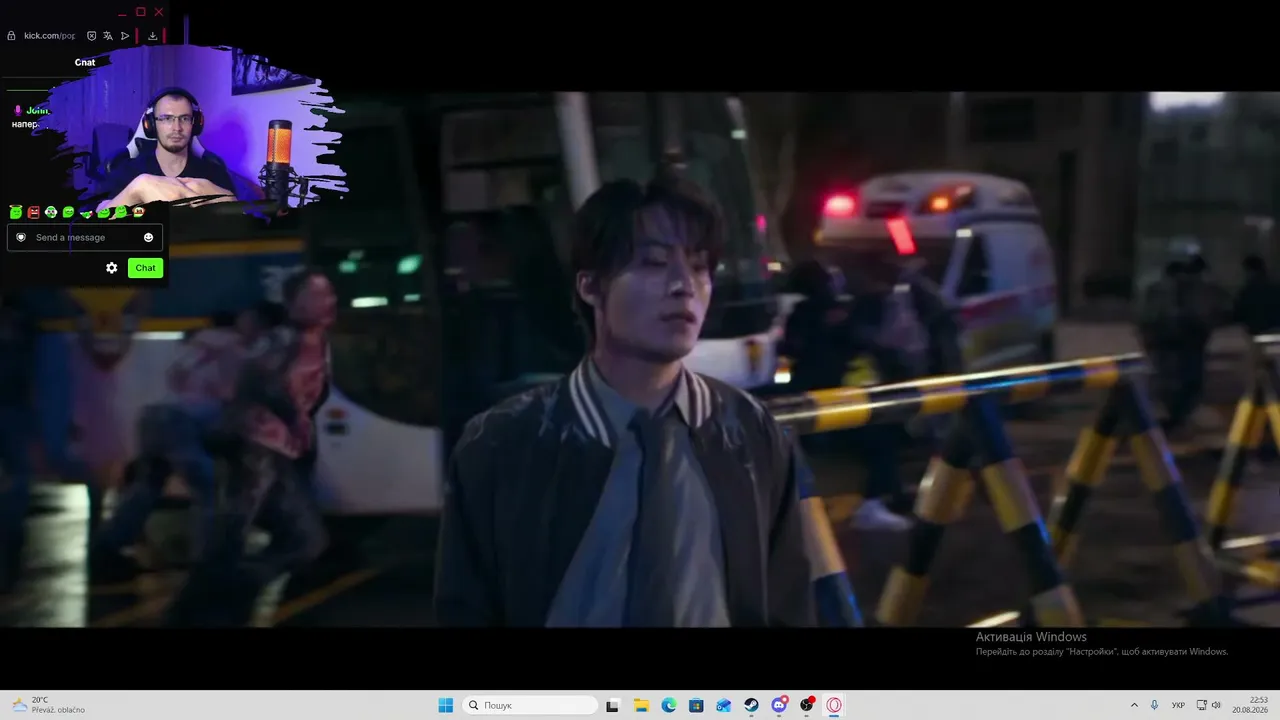This screenshot has height=720, width=1280.
Task: Open the clock and calendar showing 22:53
Action: [1250, 705]
